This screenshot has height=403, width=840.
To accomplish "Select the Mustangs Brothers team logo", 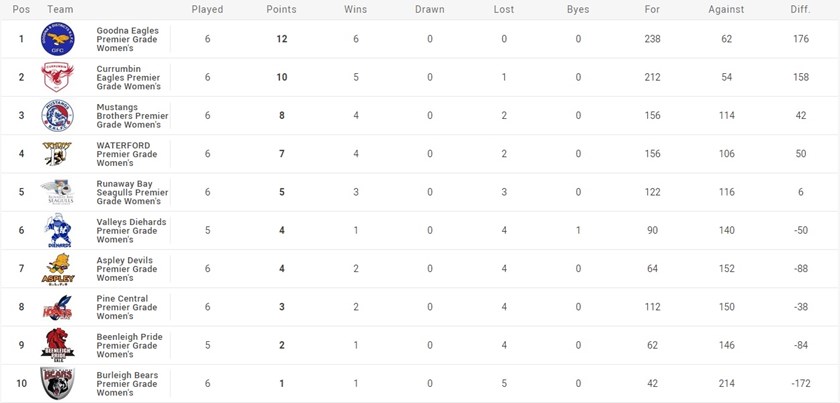I will (57, 116).
